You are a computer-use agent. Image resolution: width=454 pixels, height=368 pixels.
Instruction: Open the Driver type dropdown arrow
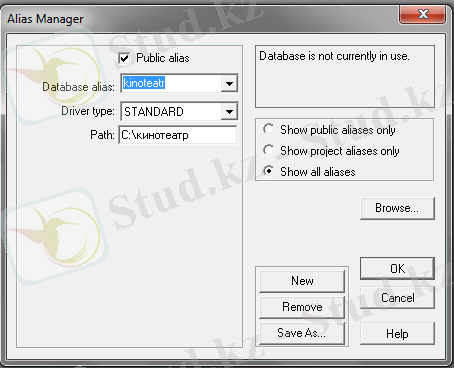229,111
